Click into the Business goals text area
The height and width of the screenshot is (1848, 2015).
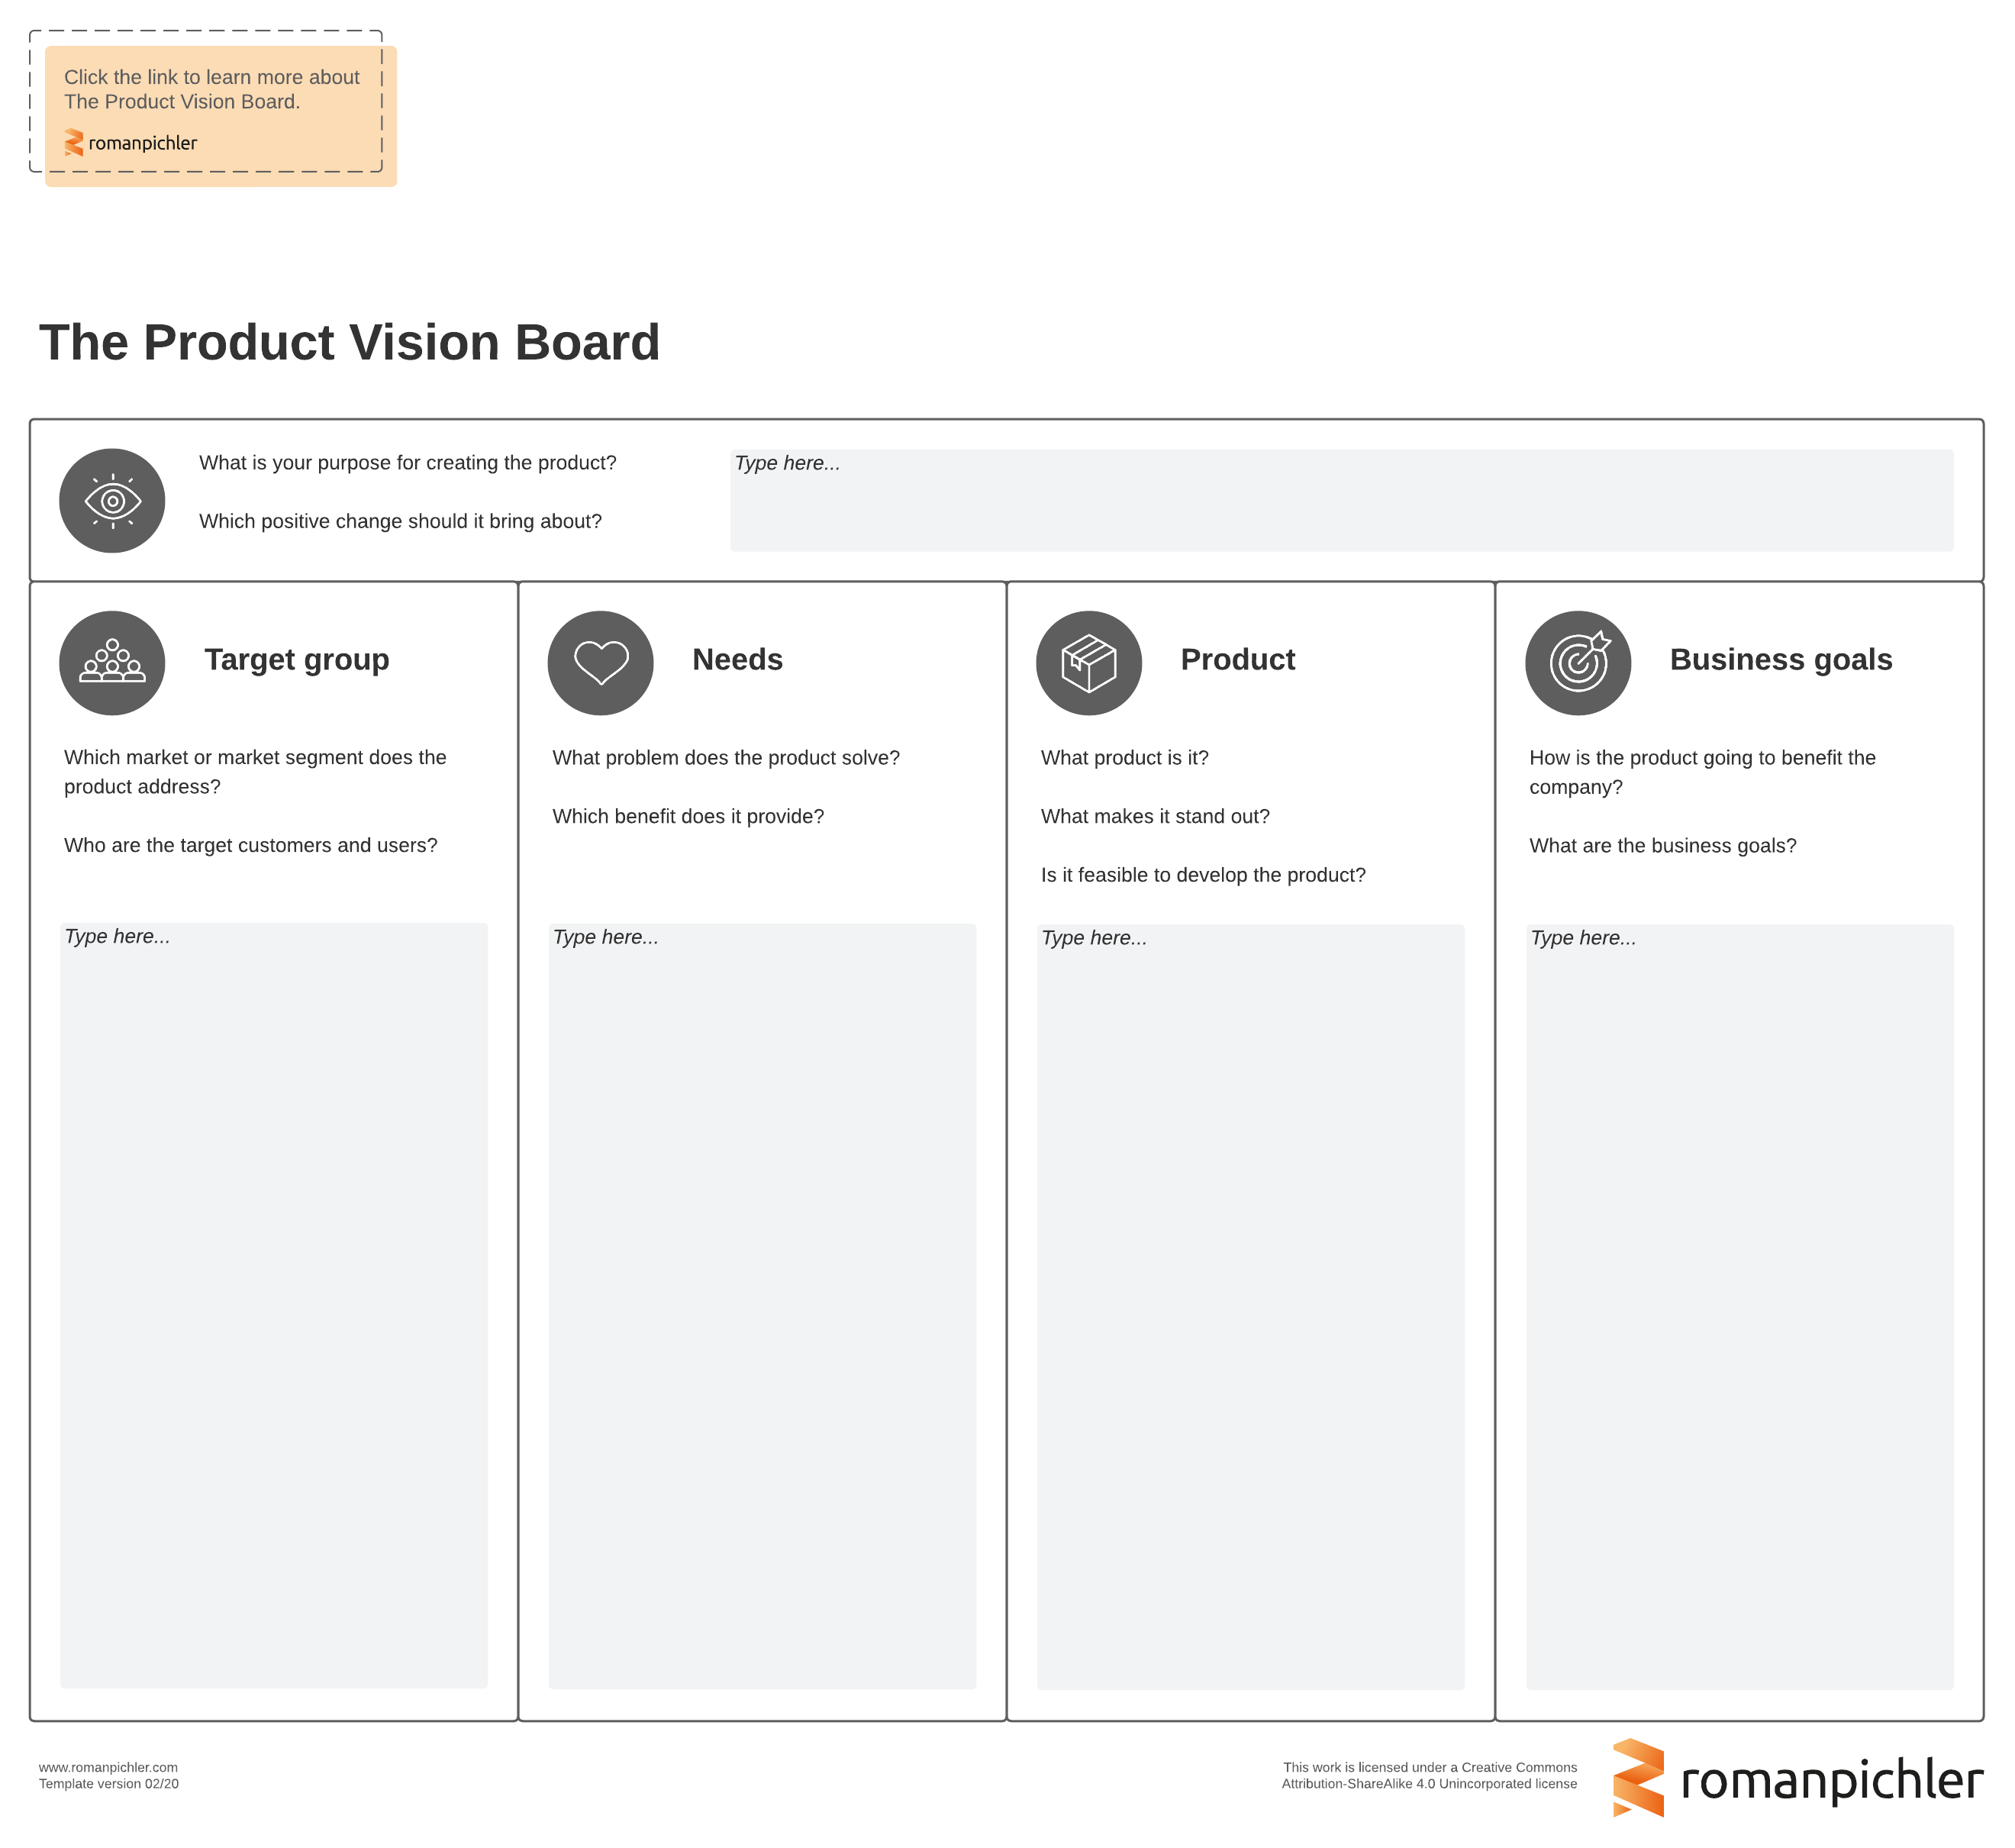1739,1306
